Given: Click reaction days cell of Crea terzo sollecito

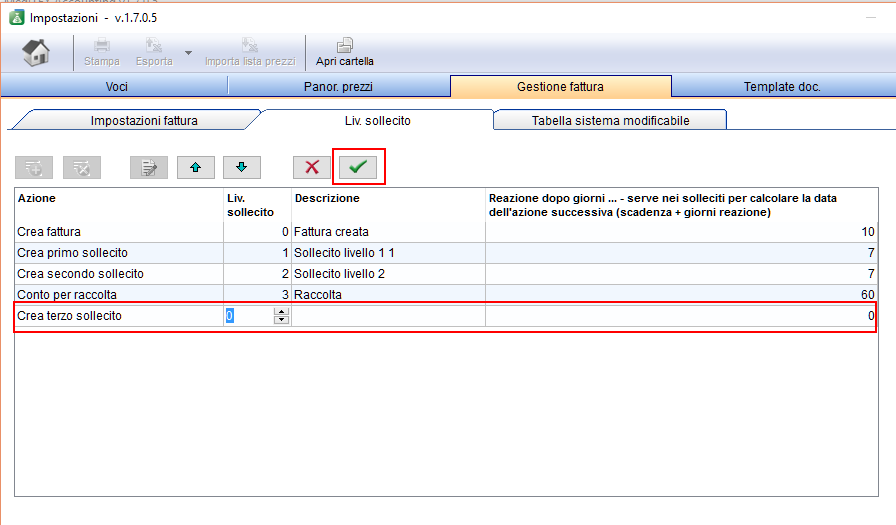Looking at the screenshot, I should pyautogui.click(x=681, y=315).
